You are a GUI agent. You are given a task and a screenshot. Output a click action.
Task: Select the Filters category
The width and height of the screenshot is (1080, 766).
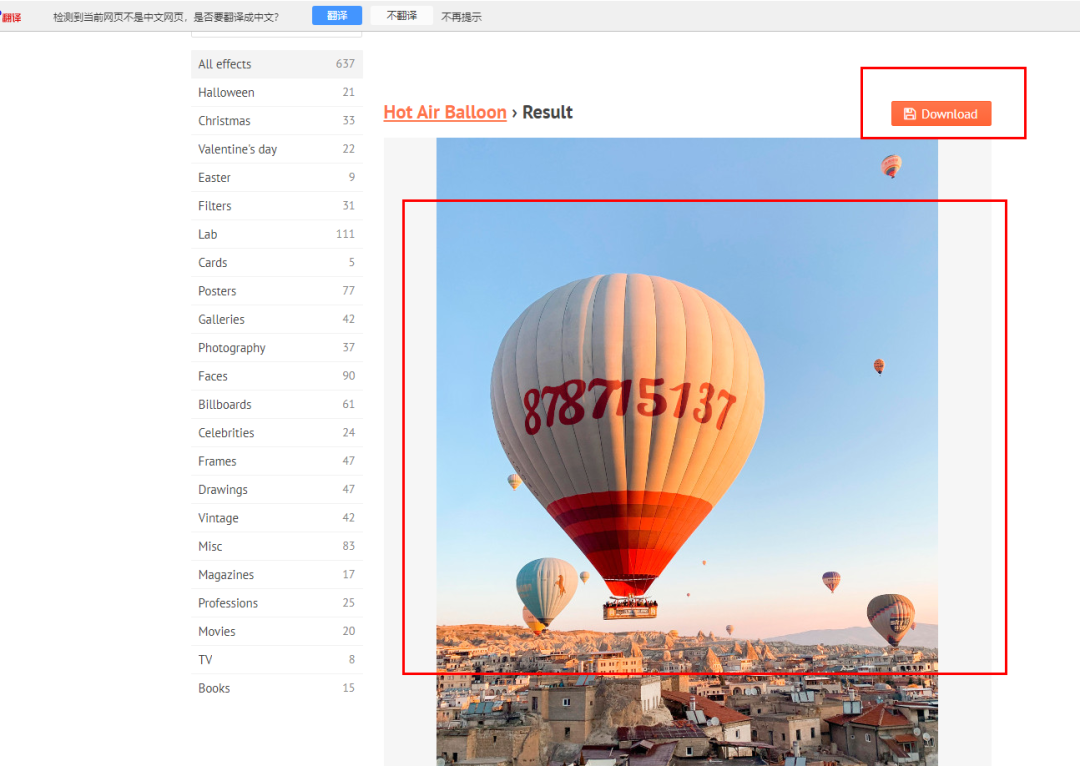[x=214, y=206]
